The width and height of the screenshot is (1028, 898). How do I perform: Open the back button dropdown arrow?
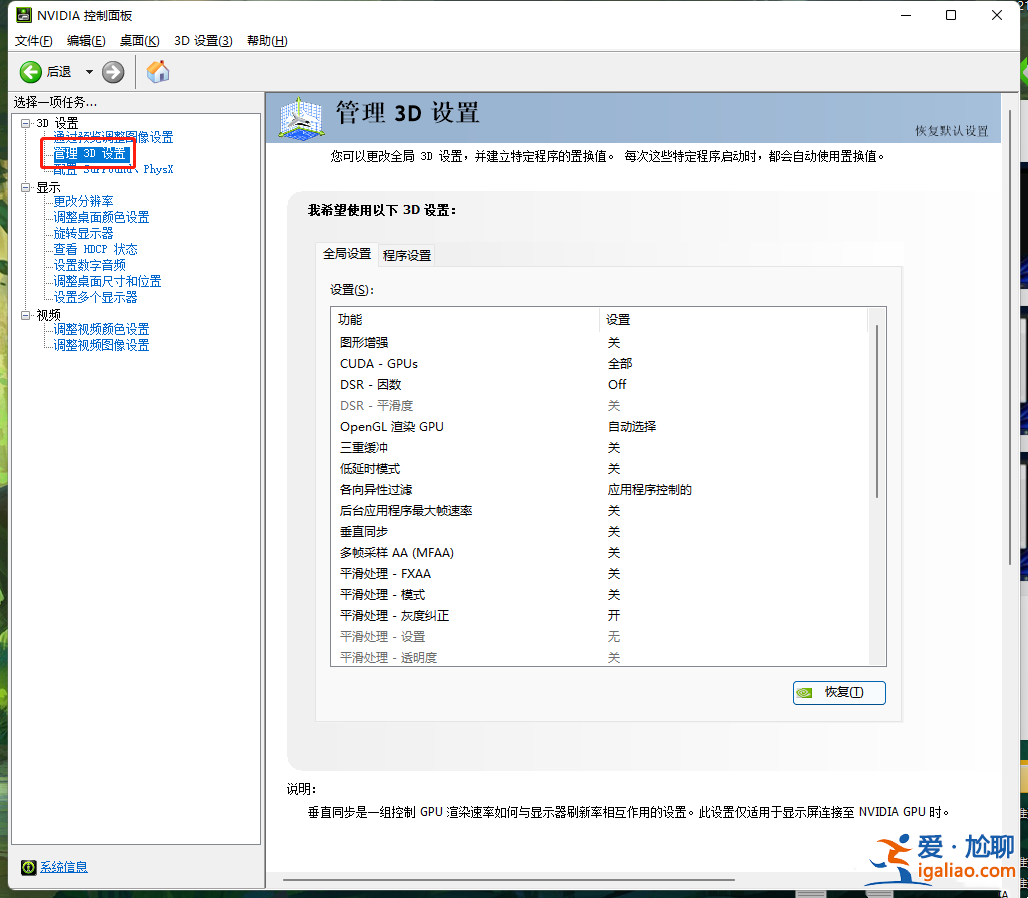87,72
